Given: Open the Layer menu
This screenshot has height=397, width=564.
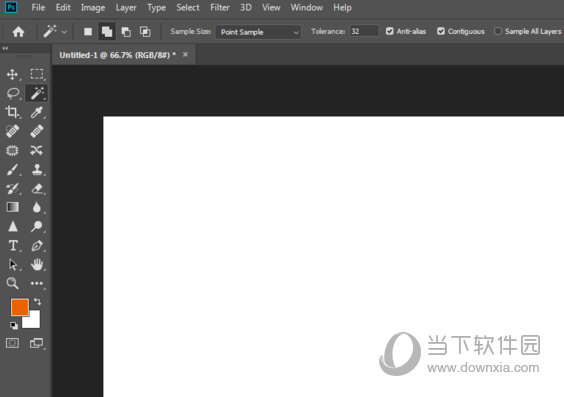Looking at the screenshot, I should coord(126,8).
